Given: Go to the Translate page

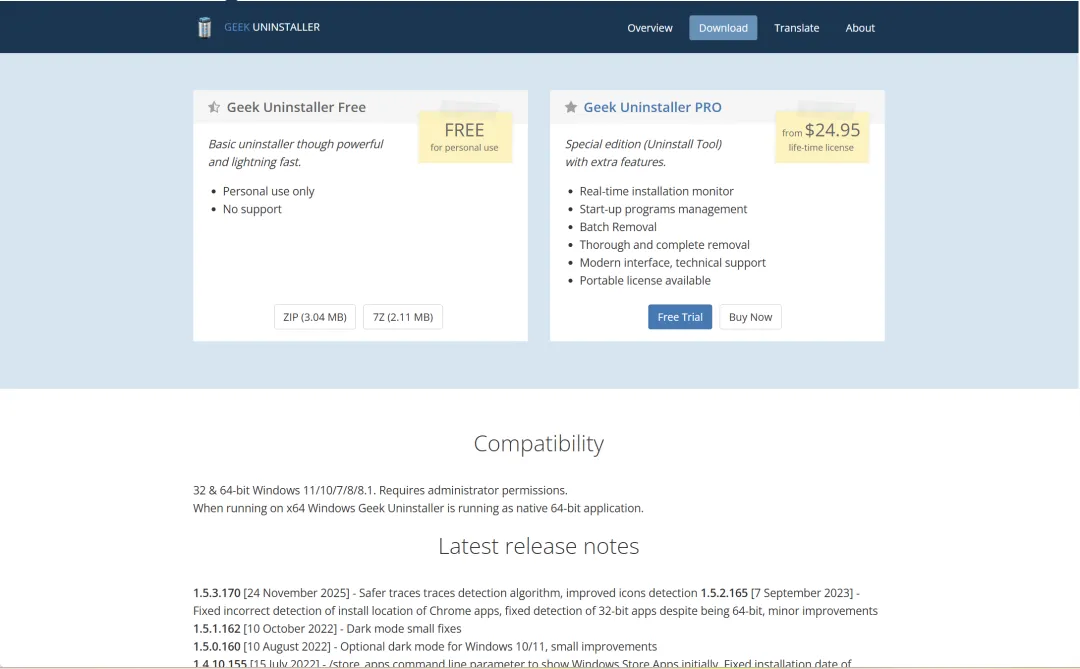Looking at the screenshot, I should (x=796, y=28).
